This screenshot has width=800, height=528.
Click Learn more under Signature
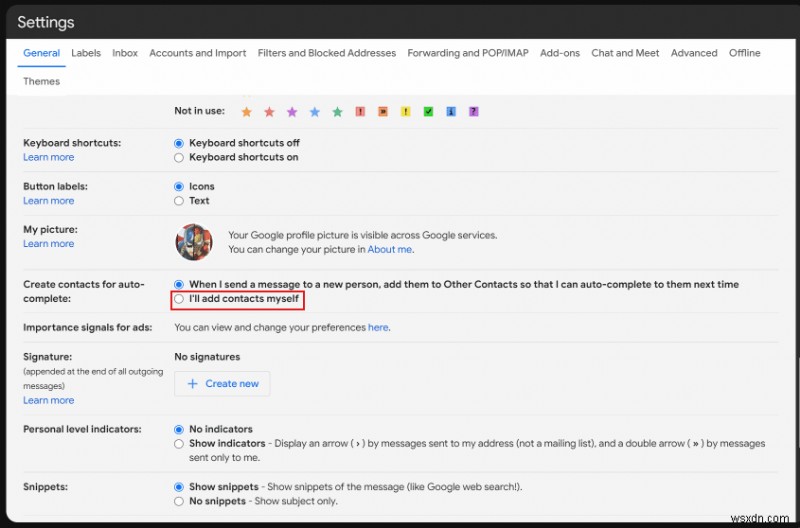[48, 400]
